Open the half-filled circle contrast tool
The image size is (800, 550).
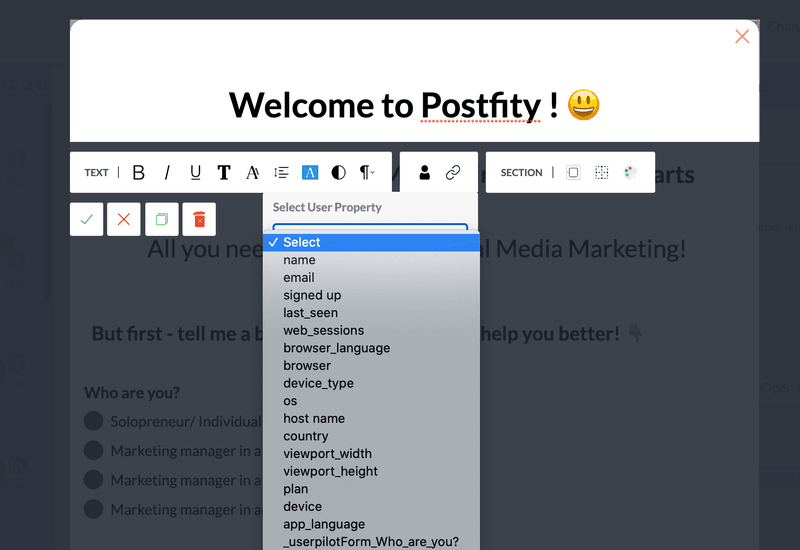tap(338, 172)
